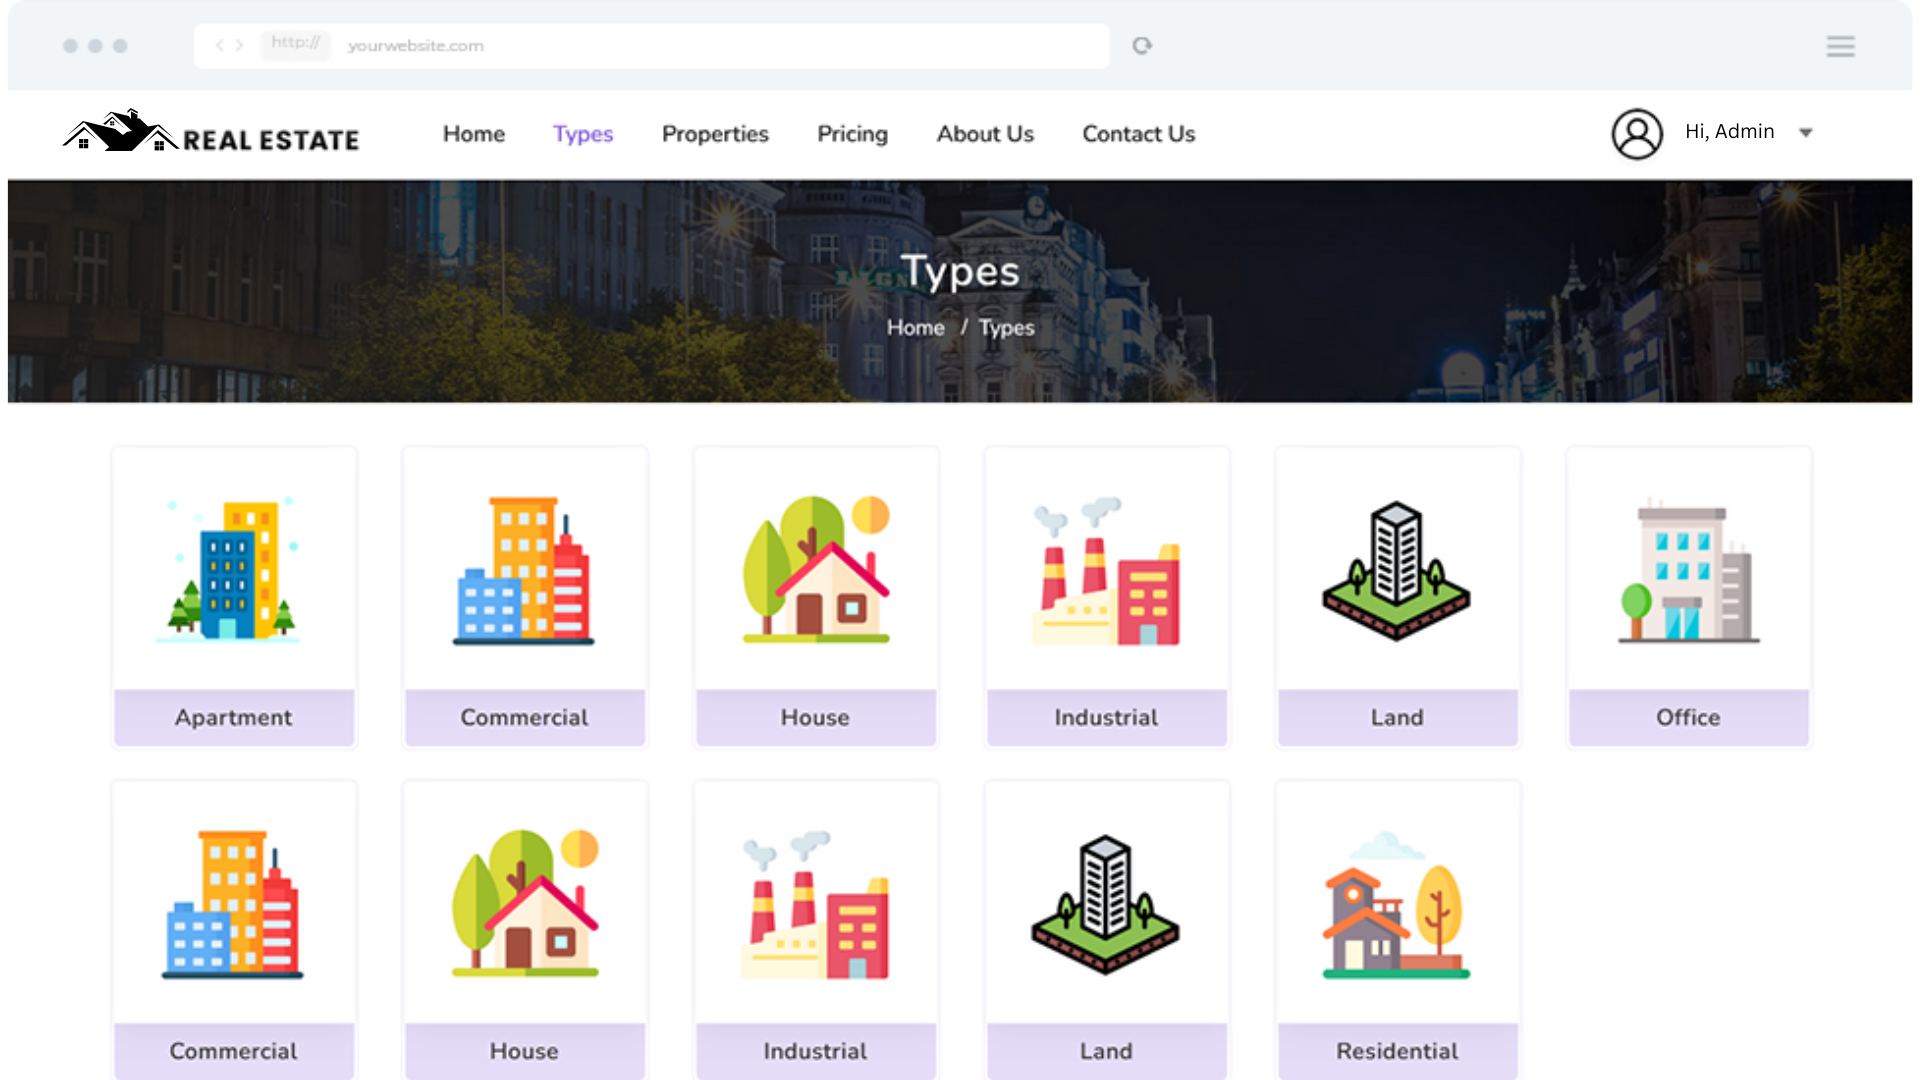Open the Properties nav menu item
The image size is (1920, 1080).
point(715,134)
